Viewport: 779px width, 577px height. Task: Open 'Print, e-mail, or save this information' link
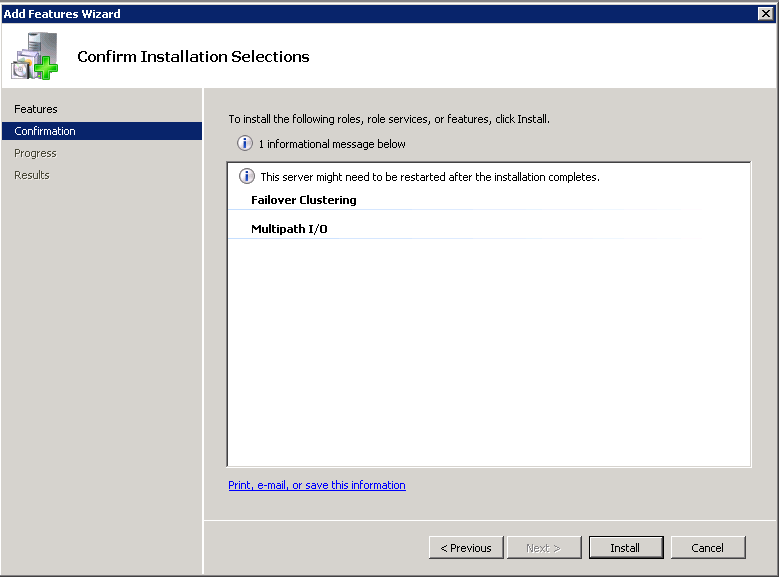pyautogui.click(x=317, y=485)
